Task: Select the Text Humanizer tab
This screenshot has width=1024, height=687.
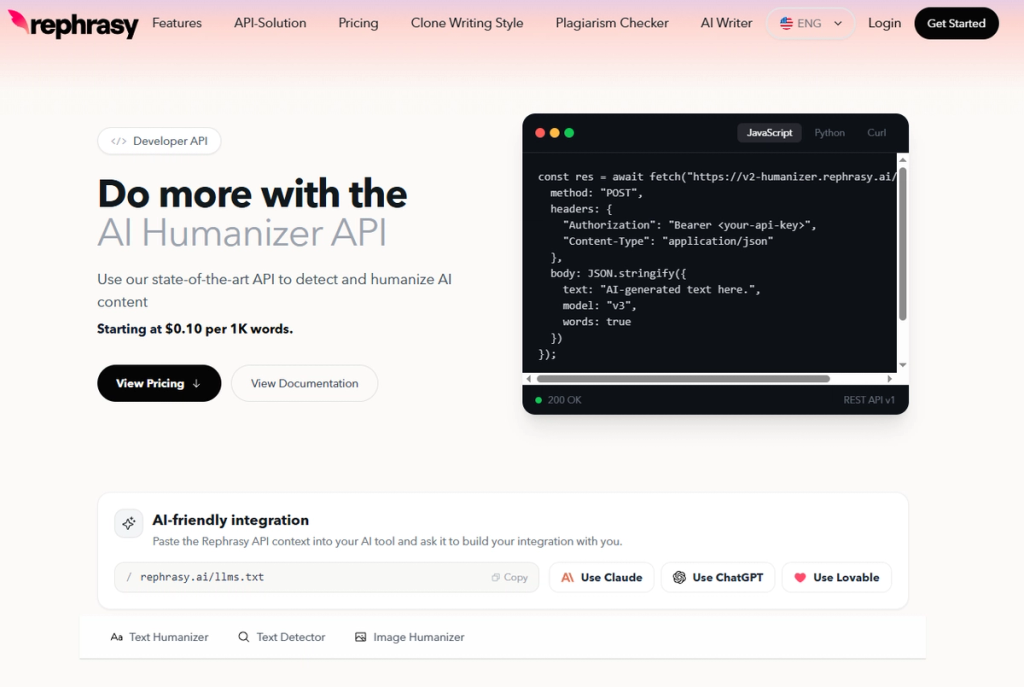Action: point(159,637)
